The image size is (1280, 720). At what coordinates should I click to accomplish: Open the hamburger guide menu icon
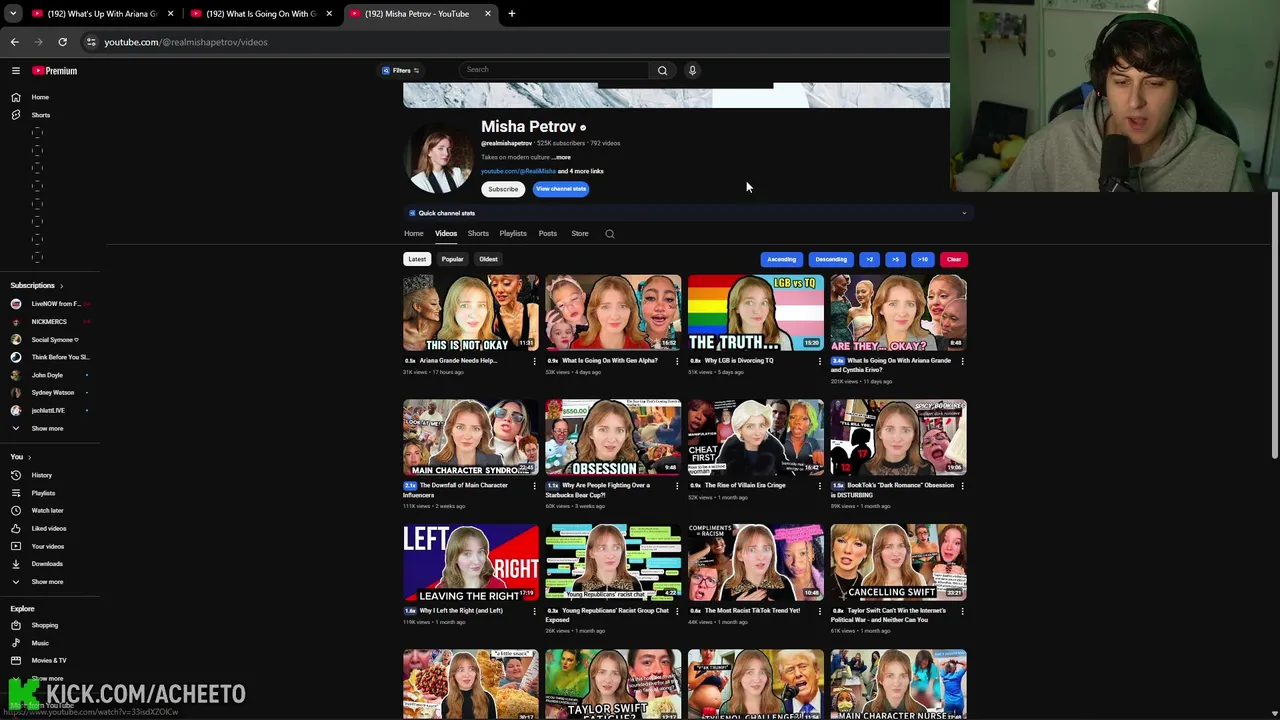pos(16,71)
